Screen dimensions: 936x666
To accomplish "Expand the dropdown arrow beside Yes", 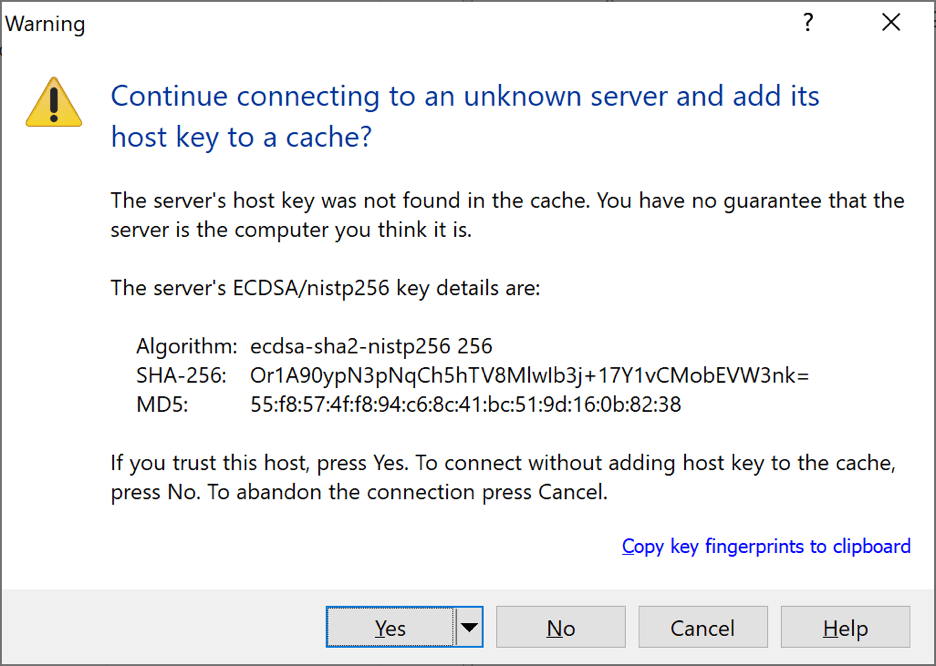I will (469, 628).
